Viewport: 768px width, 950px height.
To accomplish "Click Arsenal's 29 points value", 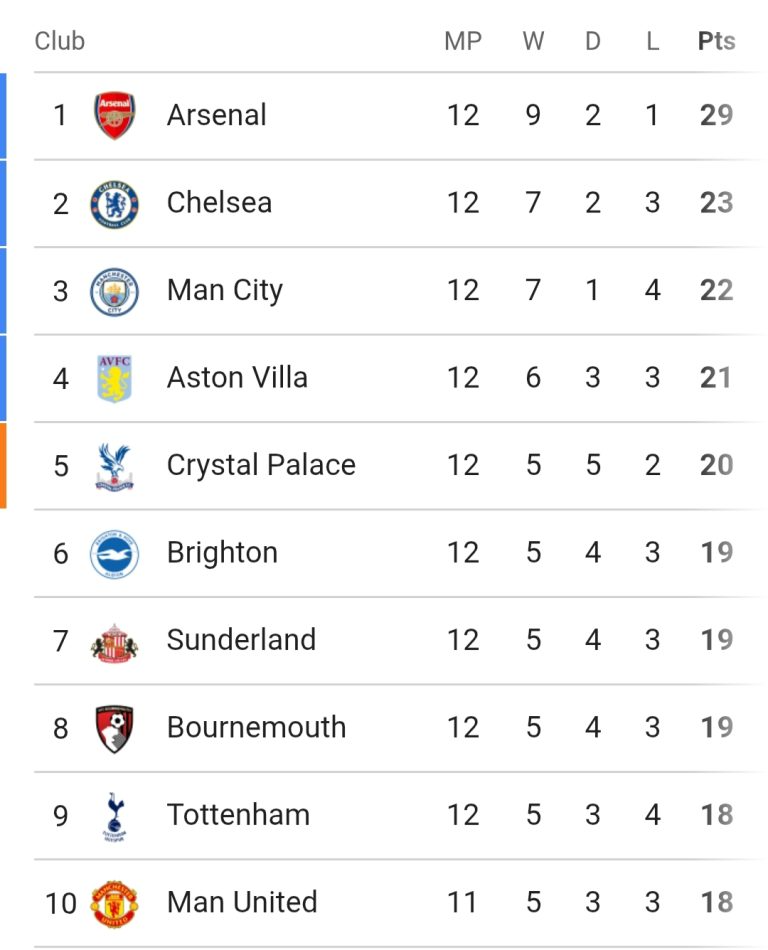I will click(716, 115).
